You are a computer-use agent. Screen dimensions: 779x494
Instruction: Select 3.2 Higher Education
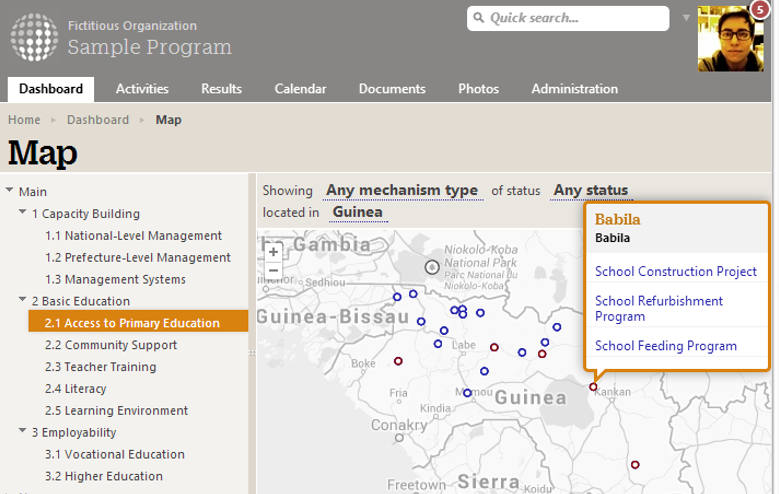(x=104, y=476)
